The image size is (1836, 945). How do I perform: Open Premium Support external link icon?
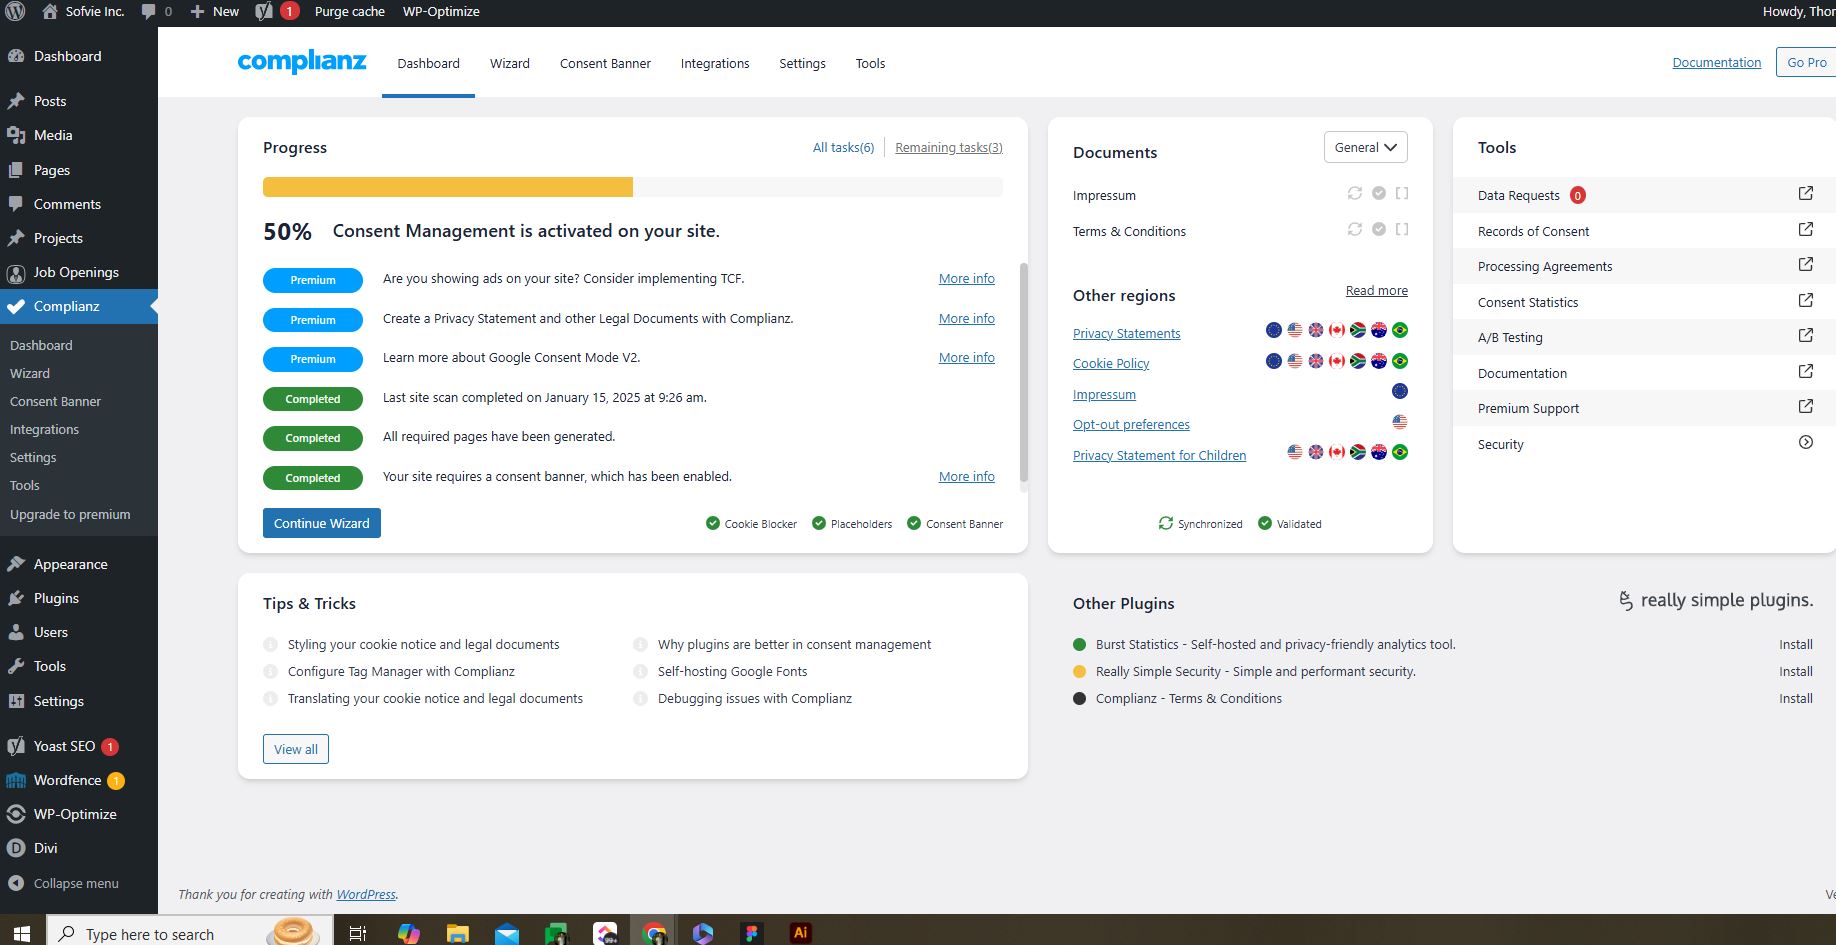click(1805, 407)
